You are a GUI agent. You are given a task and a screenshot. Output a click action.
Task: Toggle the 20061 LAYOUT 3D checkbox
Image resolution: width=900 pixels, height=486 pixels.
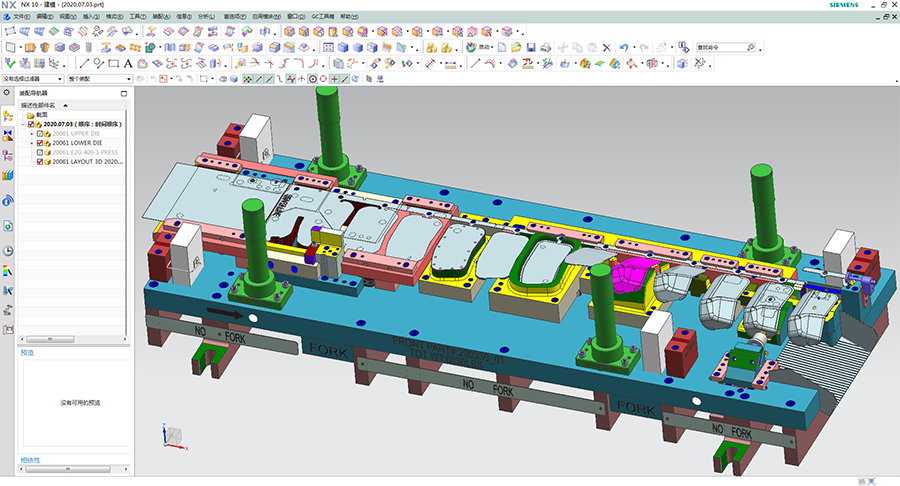click(x=40, y=161)
